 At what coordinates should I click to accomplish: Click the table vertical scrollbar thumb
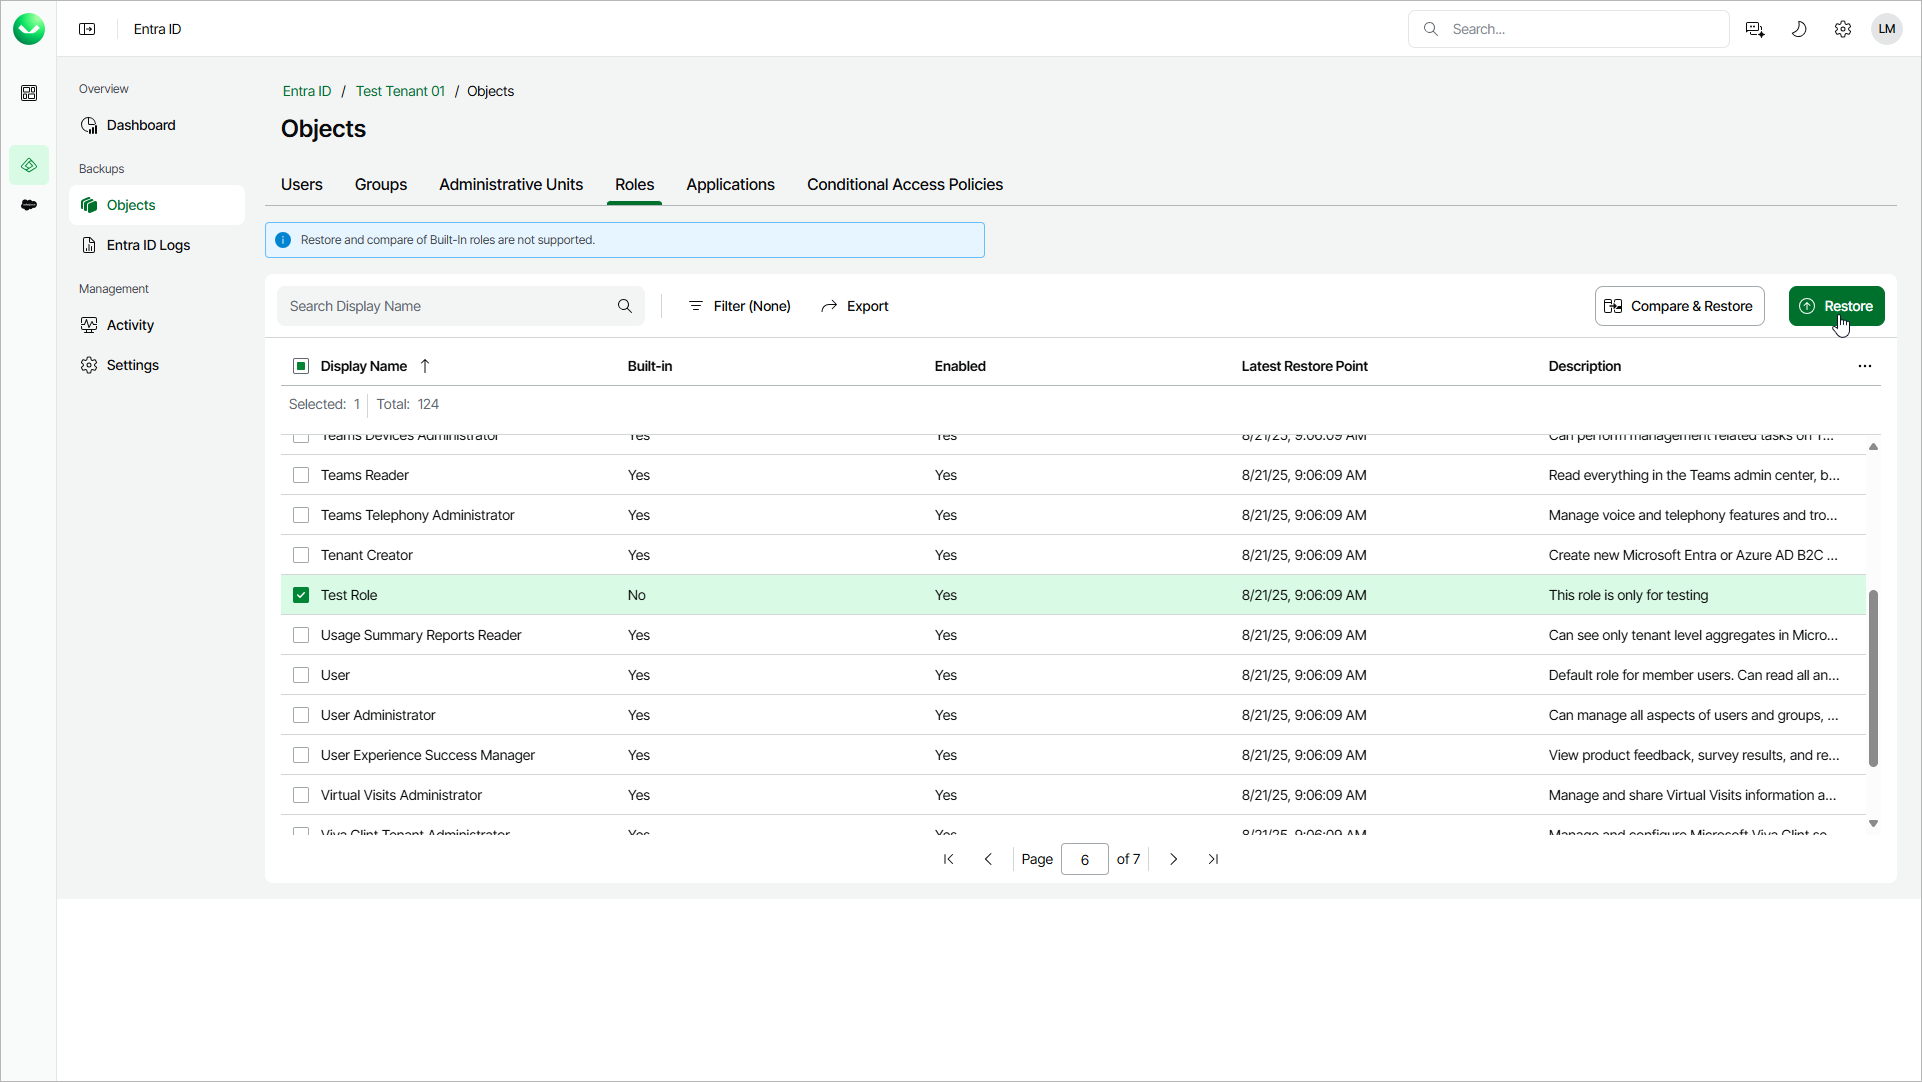1873,678
